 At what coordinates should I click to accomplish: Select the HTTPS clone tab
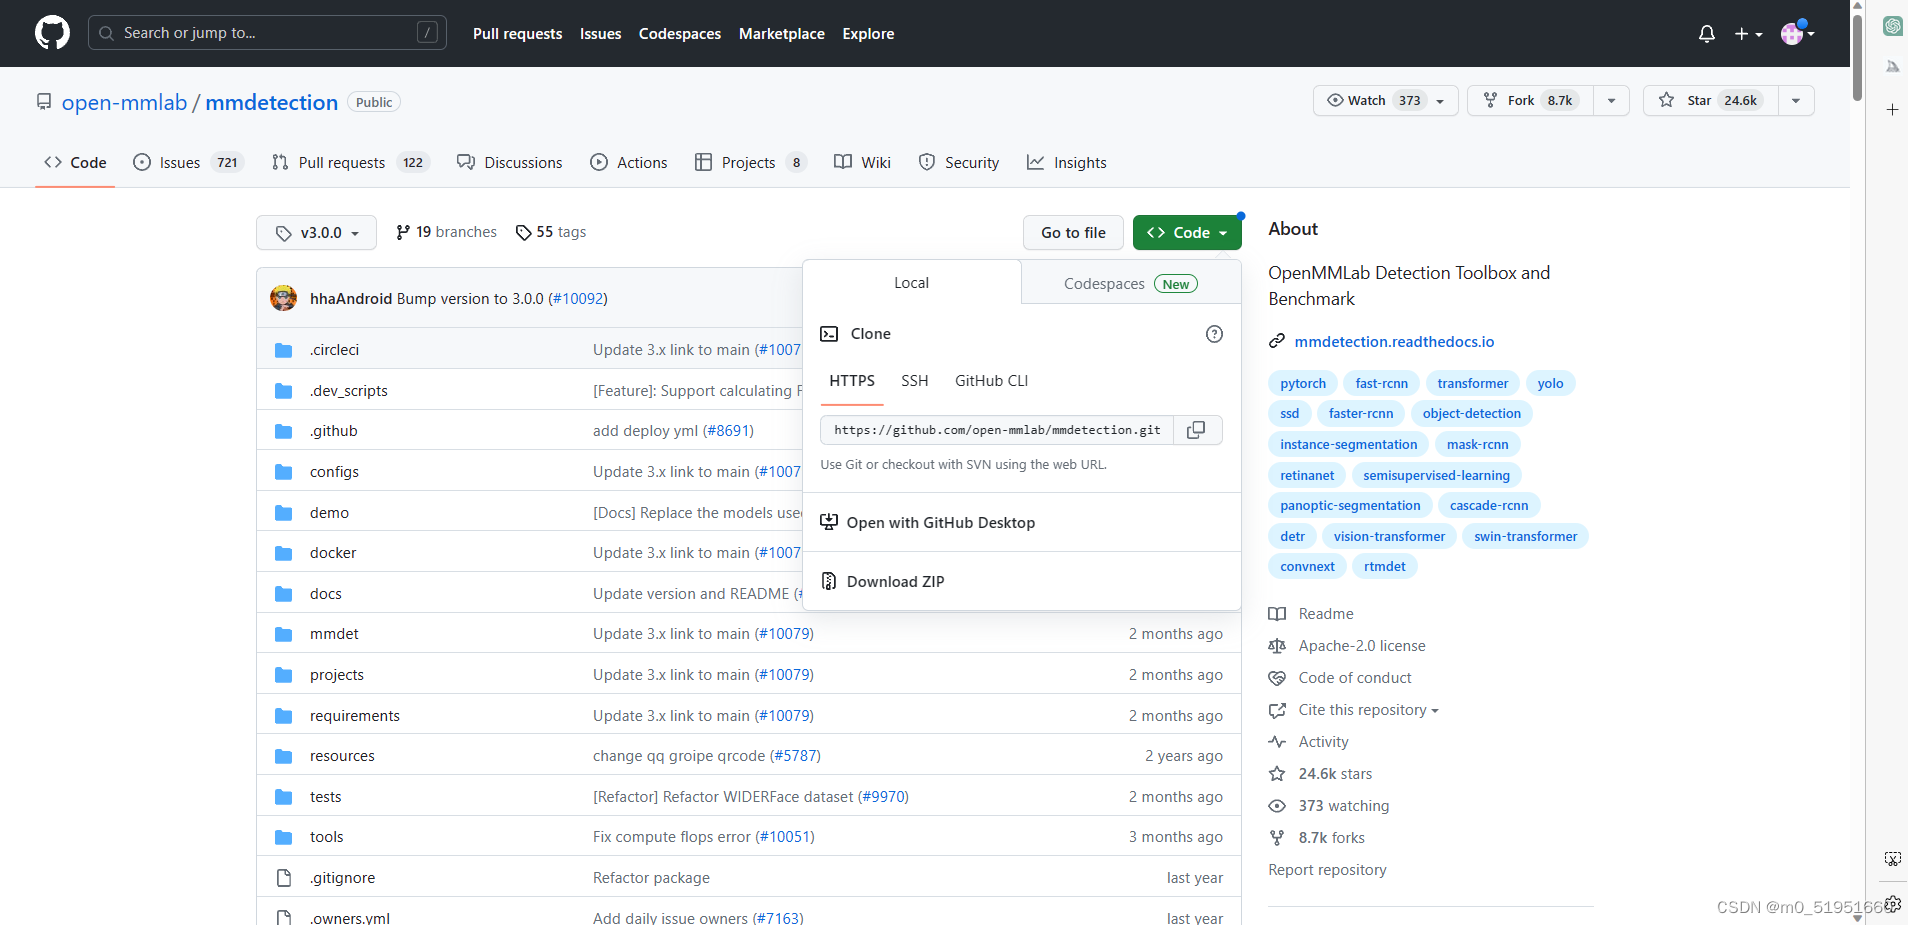(852, 381)
